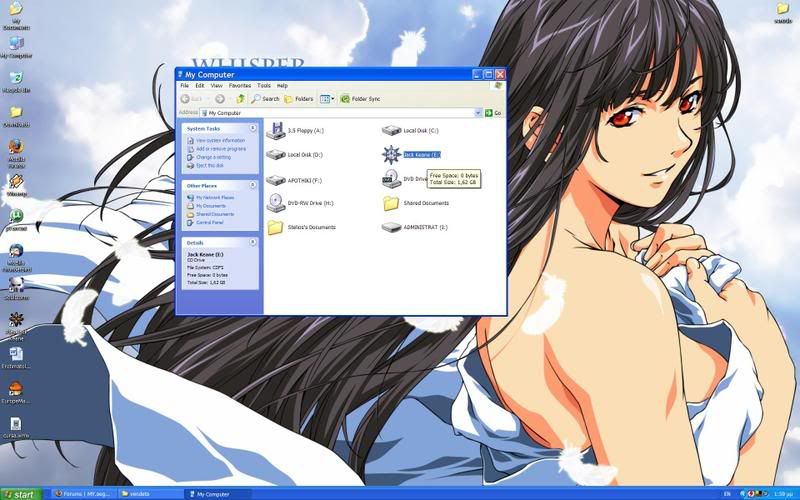Image resolution: width=800 pixels, height=500 pixels.
Task: Click the Start button
Action: (21, 494)
